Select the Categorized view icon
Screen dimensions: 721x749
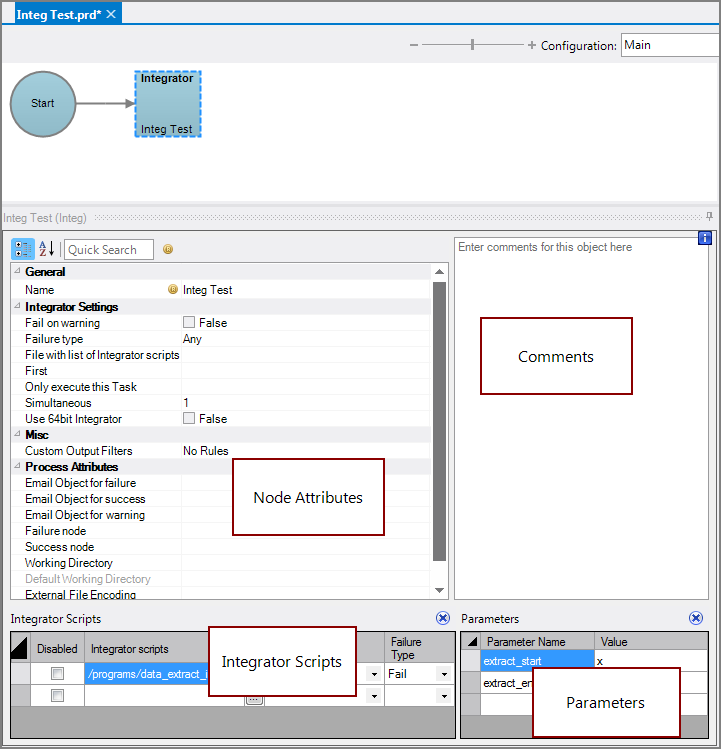(x=22, y=249)
